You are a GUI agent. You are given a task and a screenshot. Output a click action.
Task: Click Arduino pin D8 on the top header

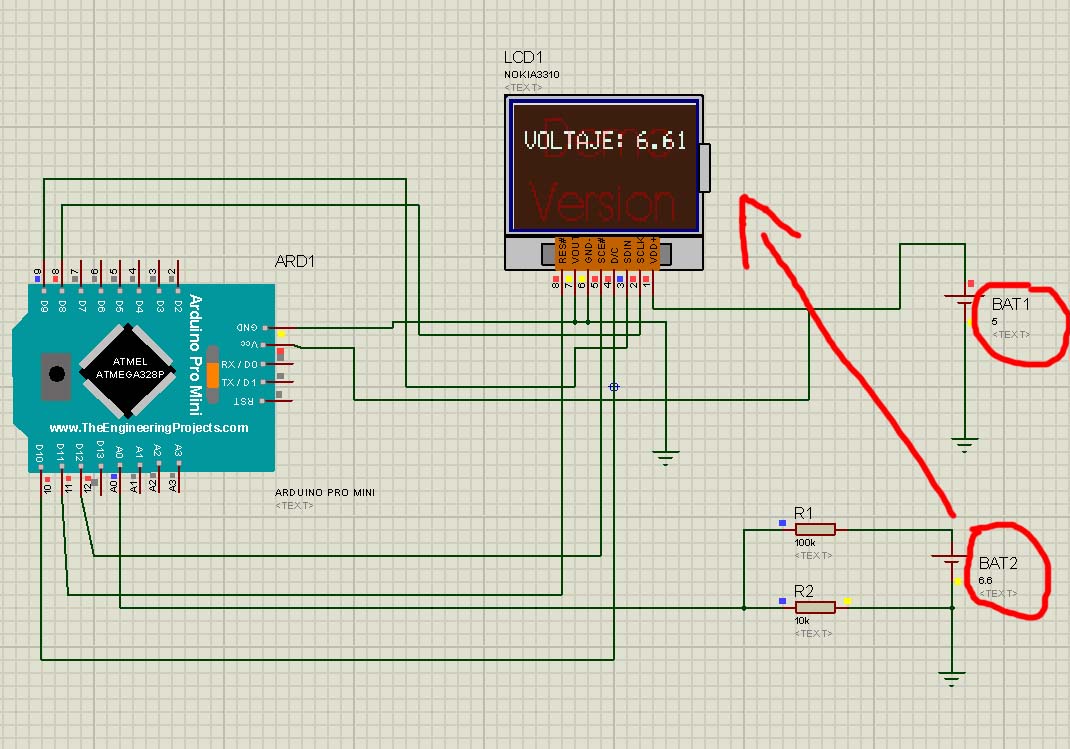pyautogui.click(x=62, y=290)
